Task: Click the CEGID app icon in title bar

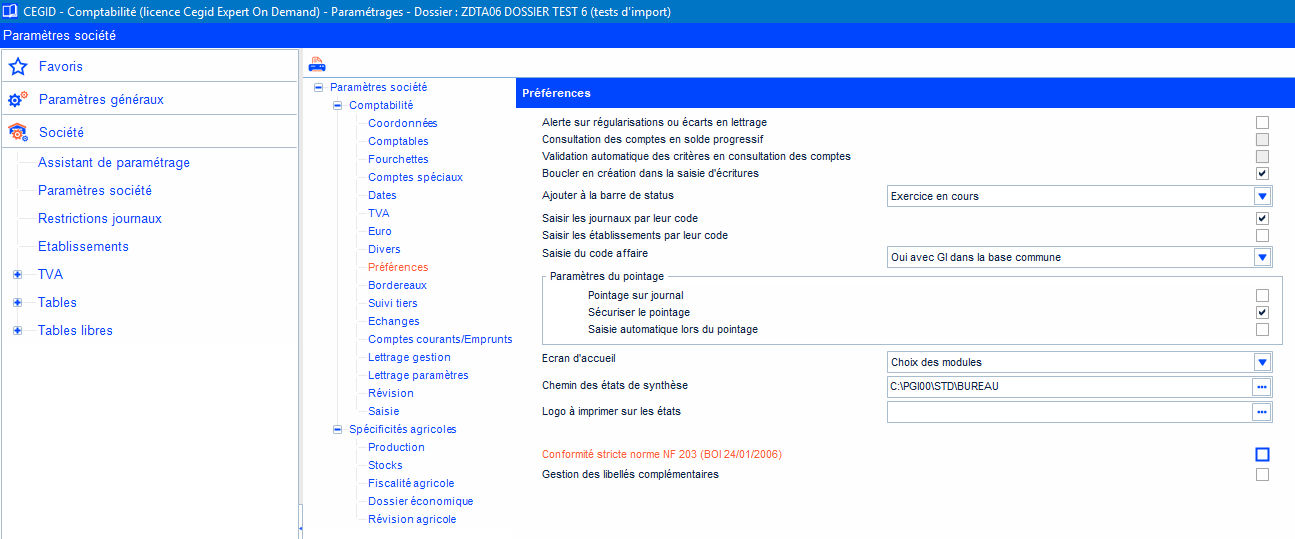Action: 10,11
